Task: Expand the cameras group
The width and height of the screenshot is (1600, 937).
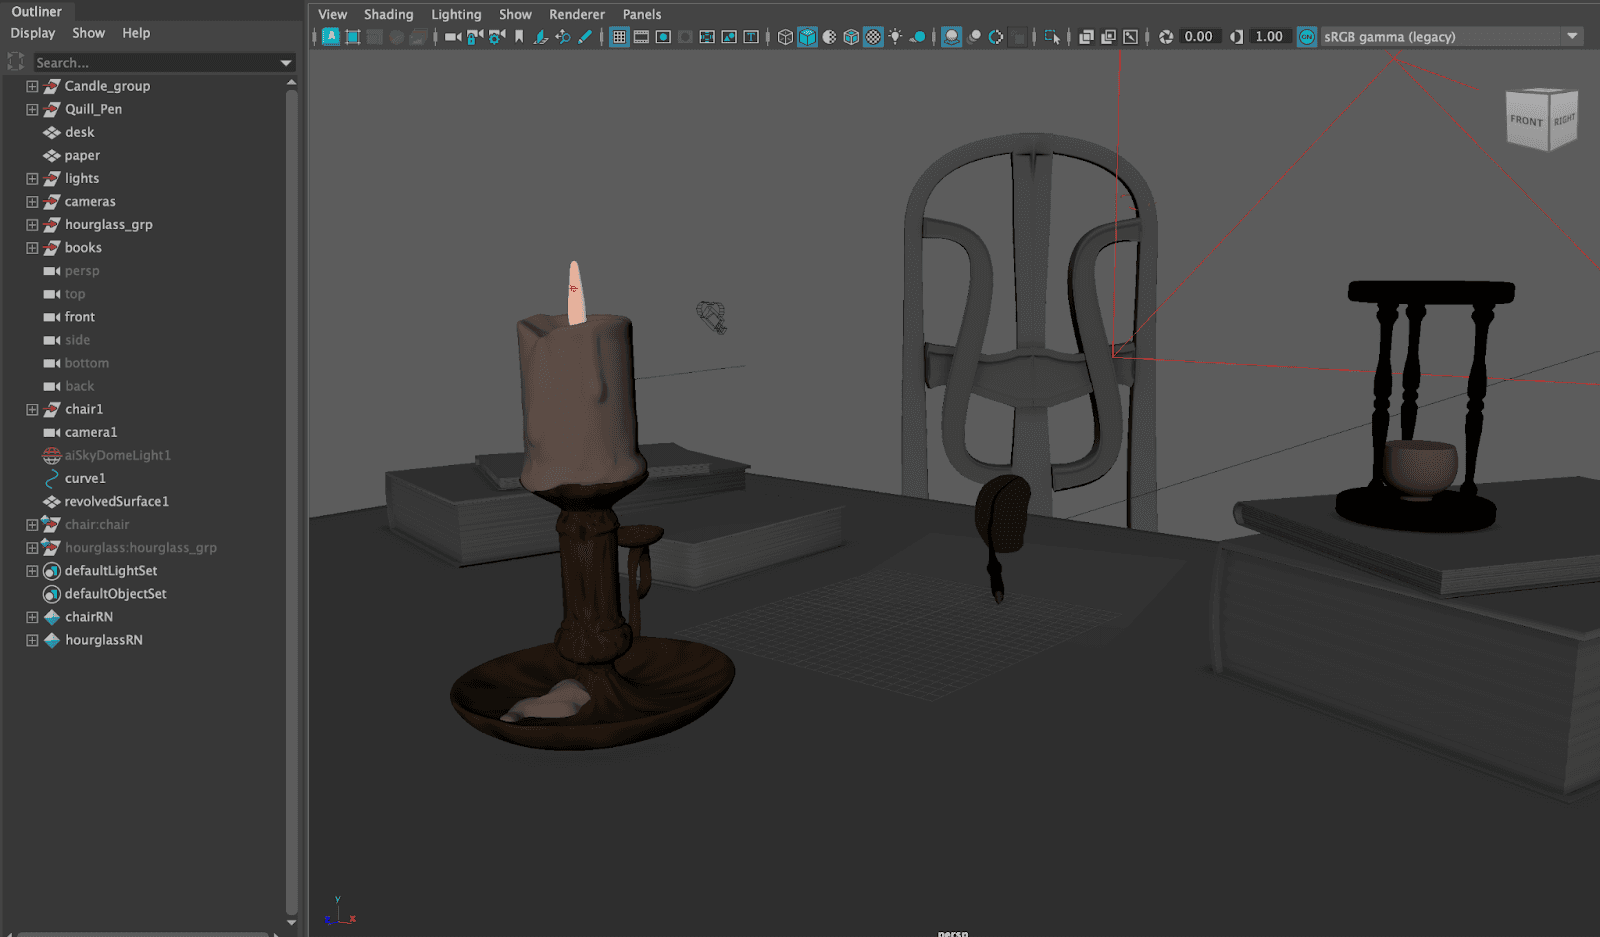Action: coord(32,201)
